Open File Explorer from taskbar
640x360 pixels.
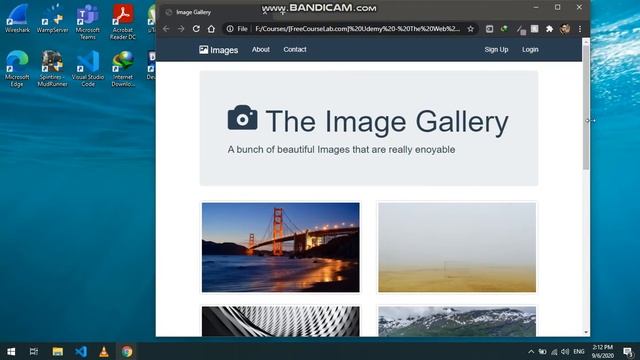[58, 351]
